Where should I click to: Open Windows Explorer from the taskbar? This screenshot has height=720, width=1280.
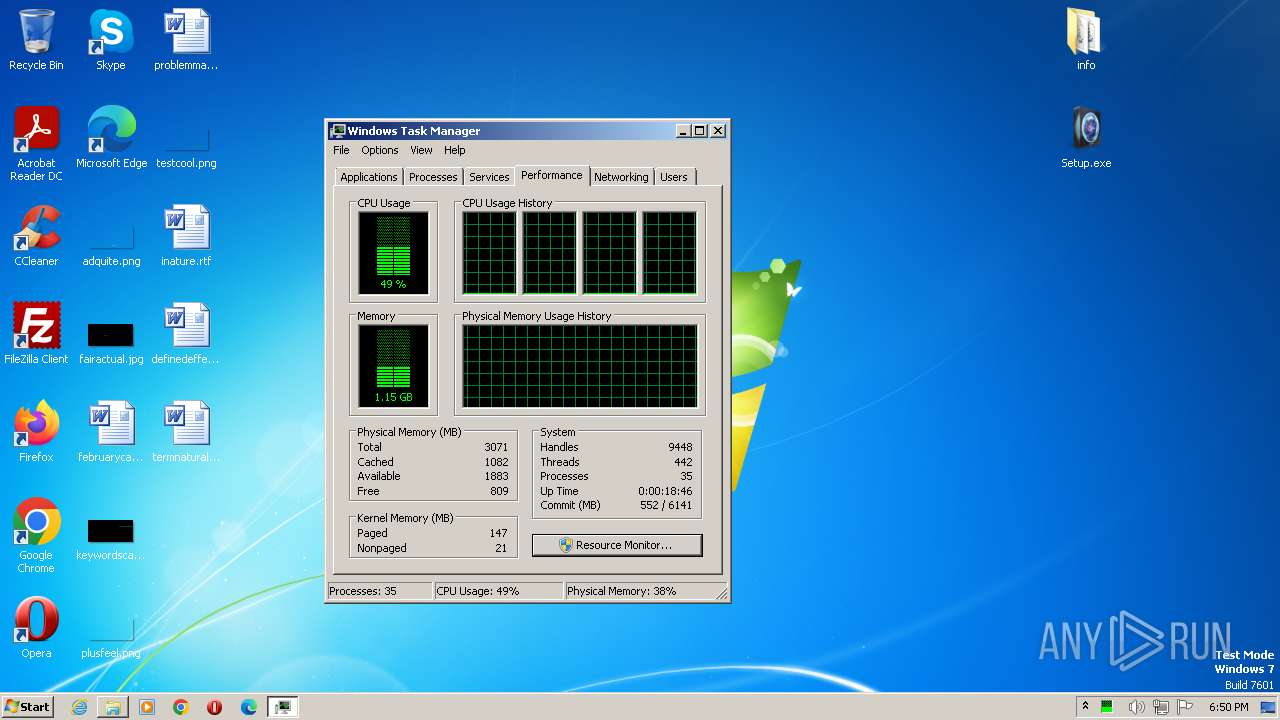[113, 707]
